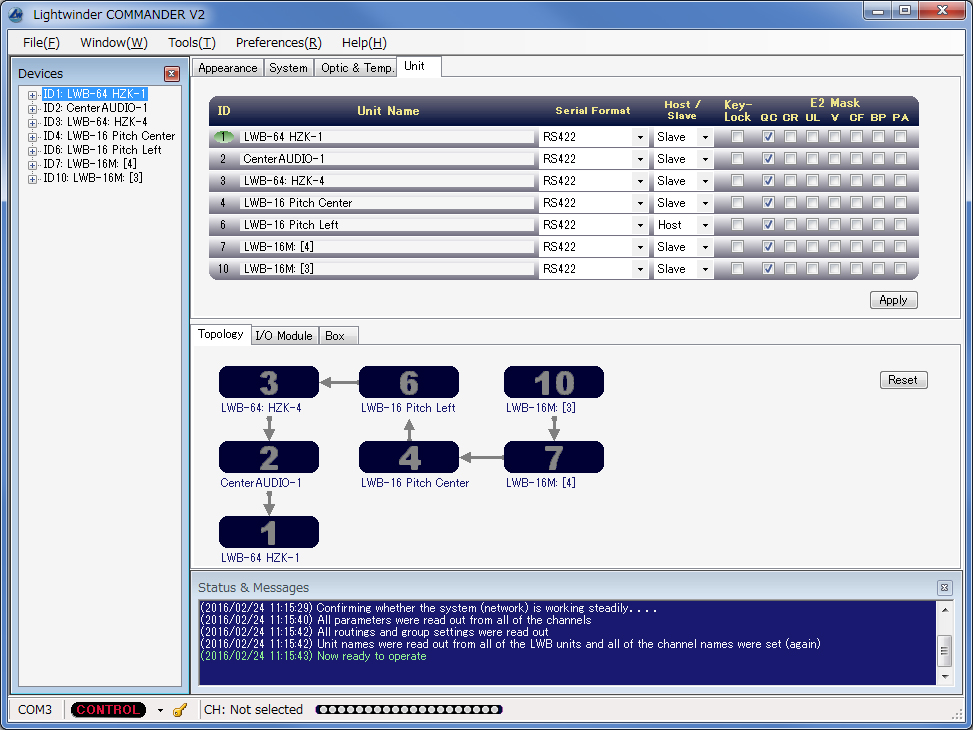Open the File menu
The image size is (973, 730).
[x=41, y=43]
